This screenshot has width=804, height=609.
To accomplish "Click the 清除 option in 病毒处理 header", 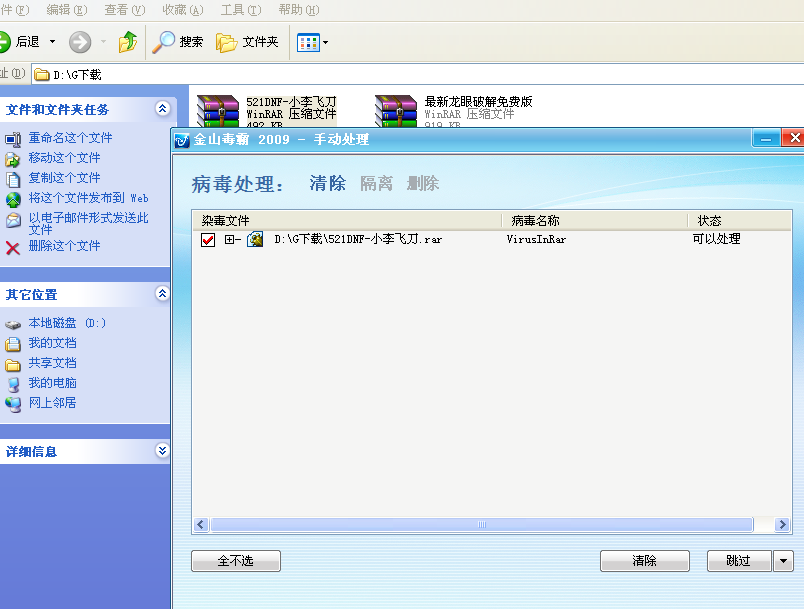I will click(x=328, y=184).
